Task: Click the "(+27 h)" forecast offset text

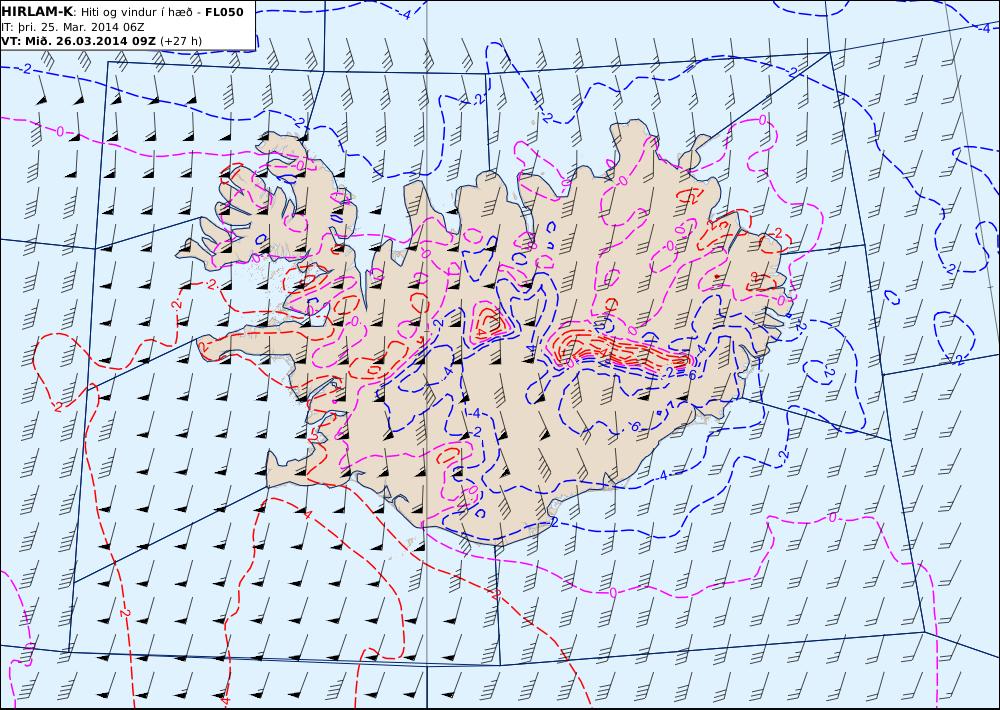Action: pyautogui.click(x=180, y=41)
